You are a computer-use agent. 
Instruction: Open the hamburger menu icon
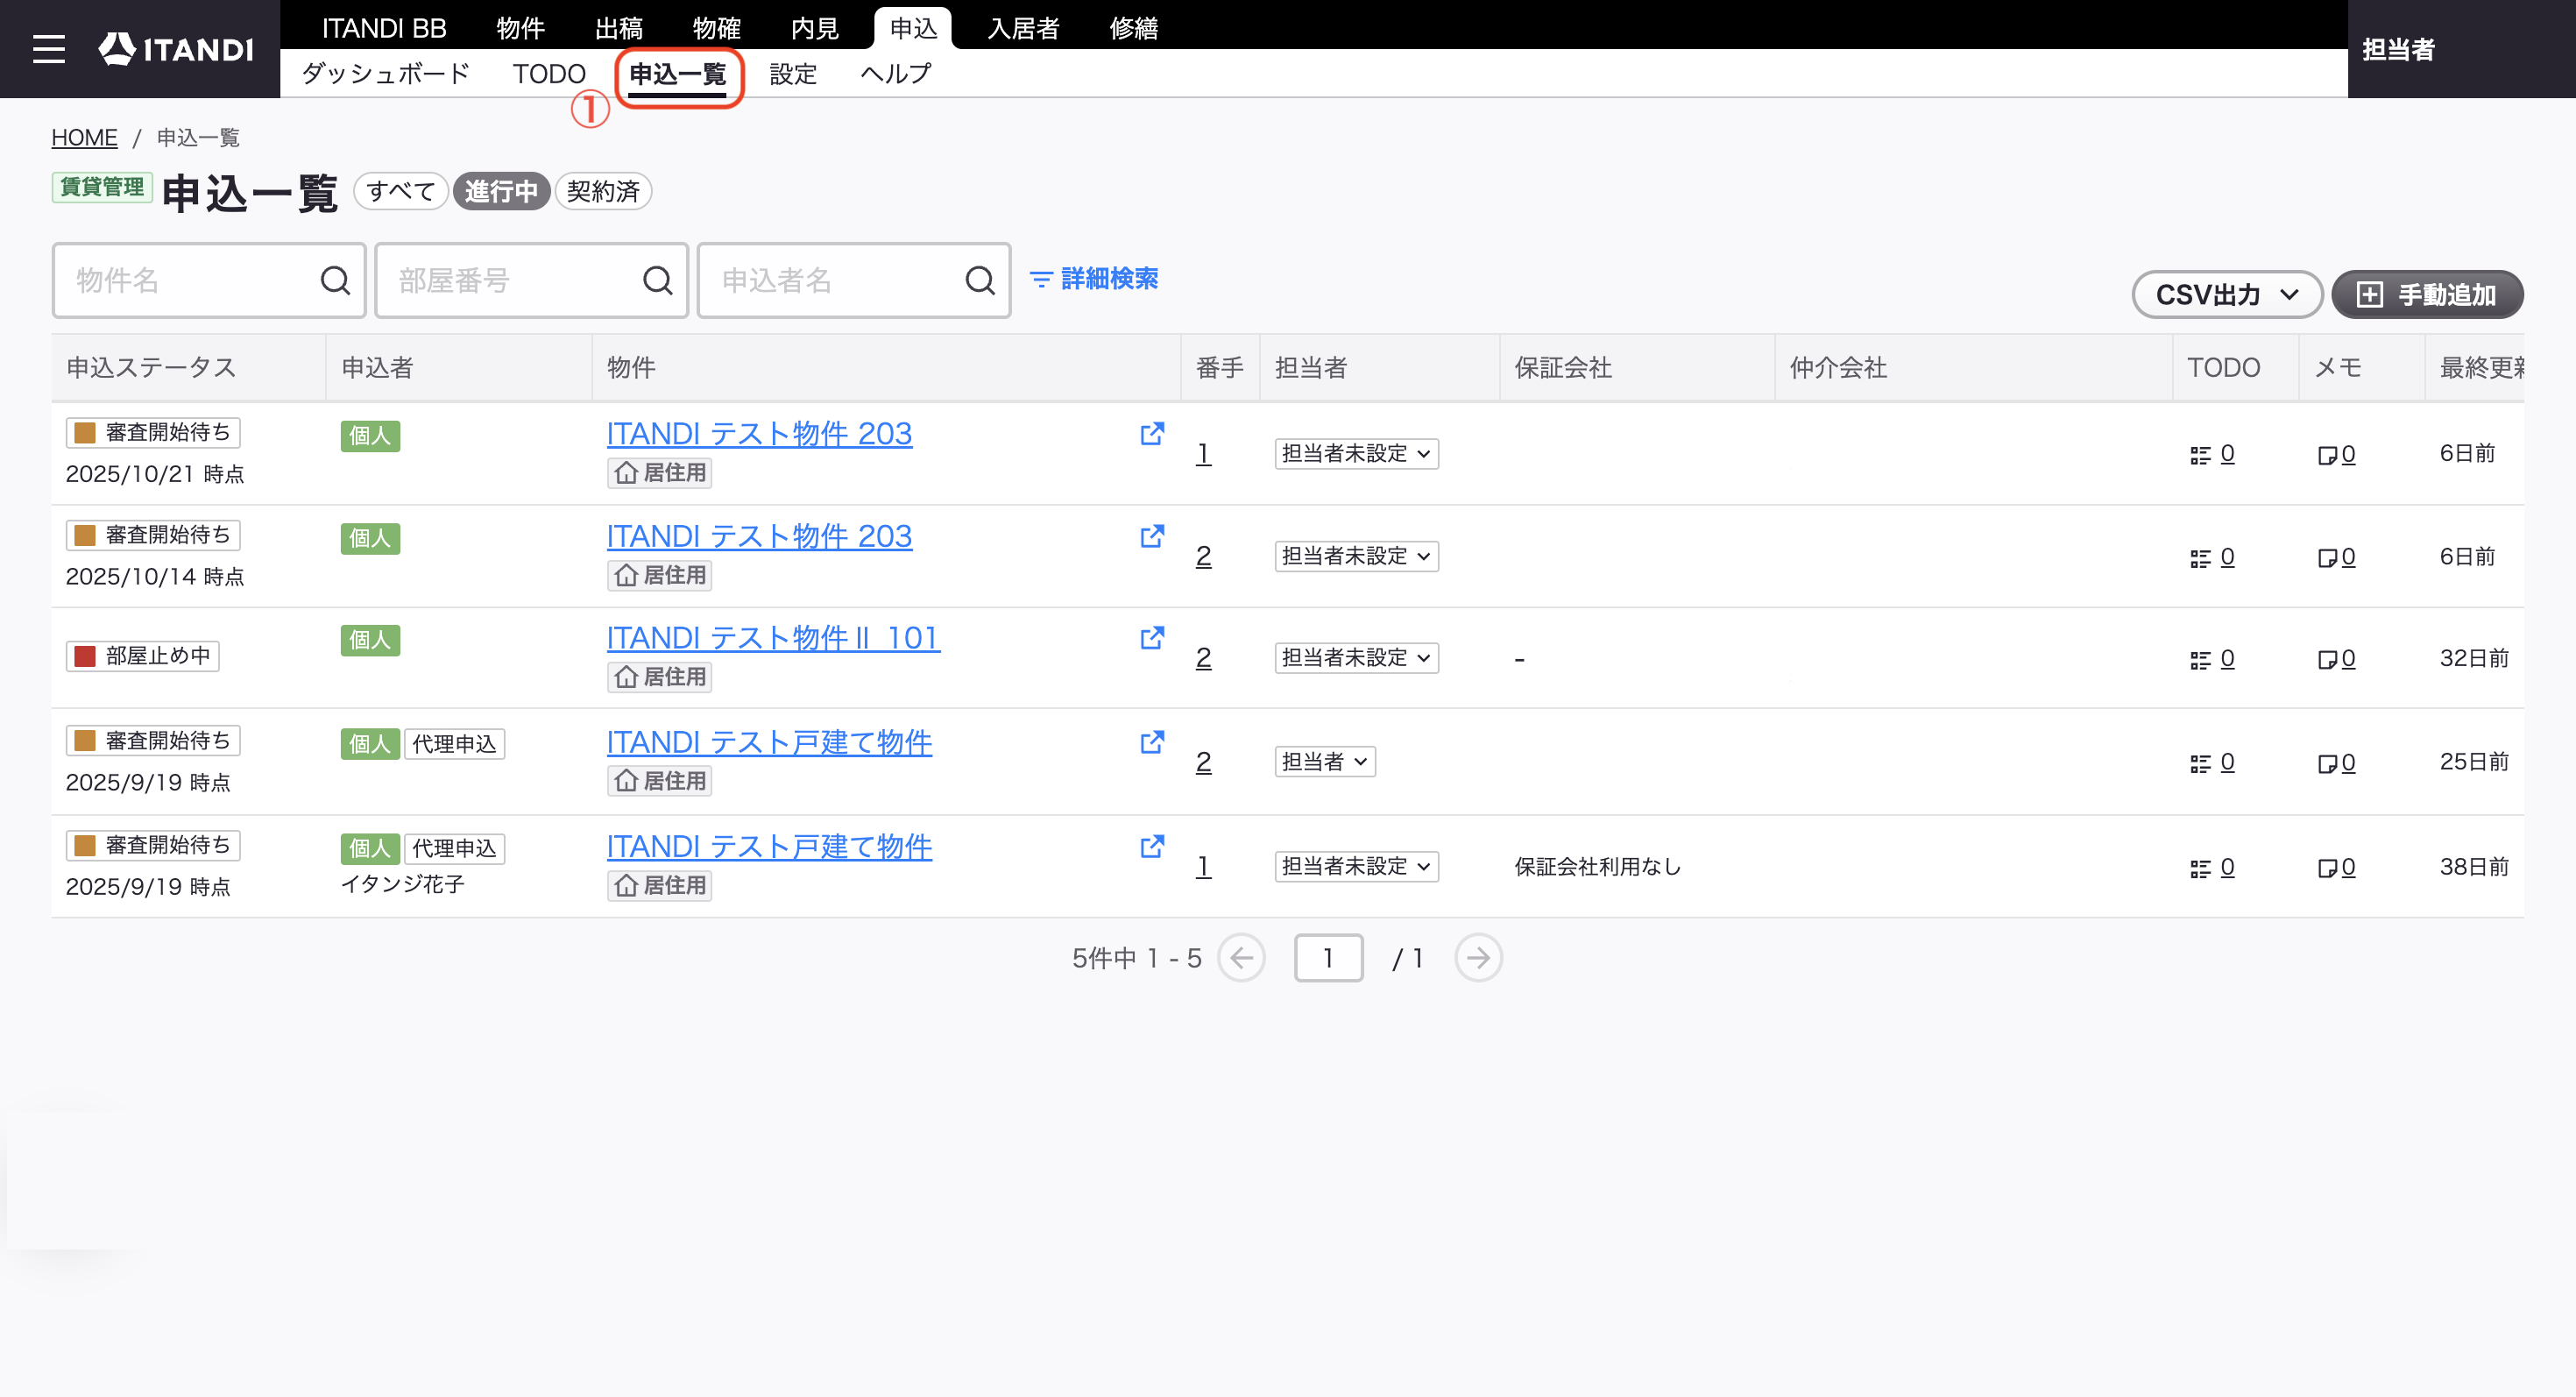(48, 49)
